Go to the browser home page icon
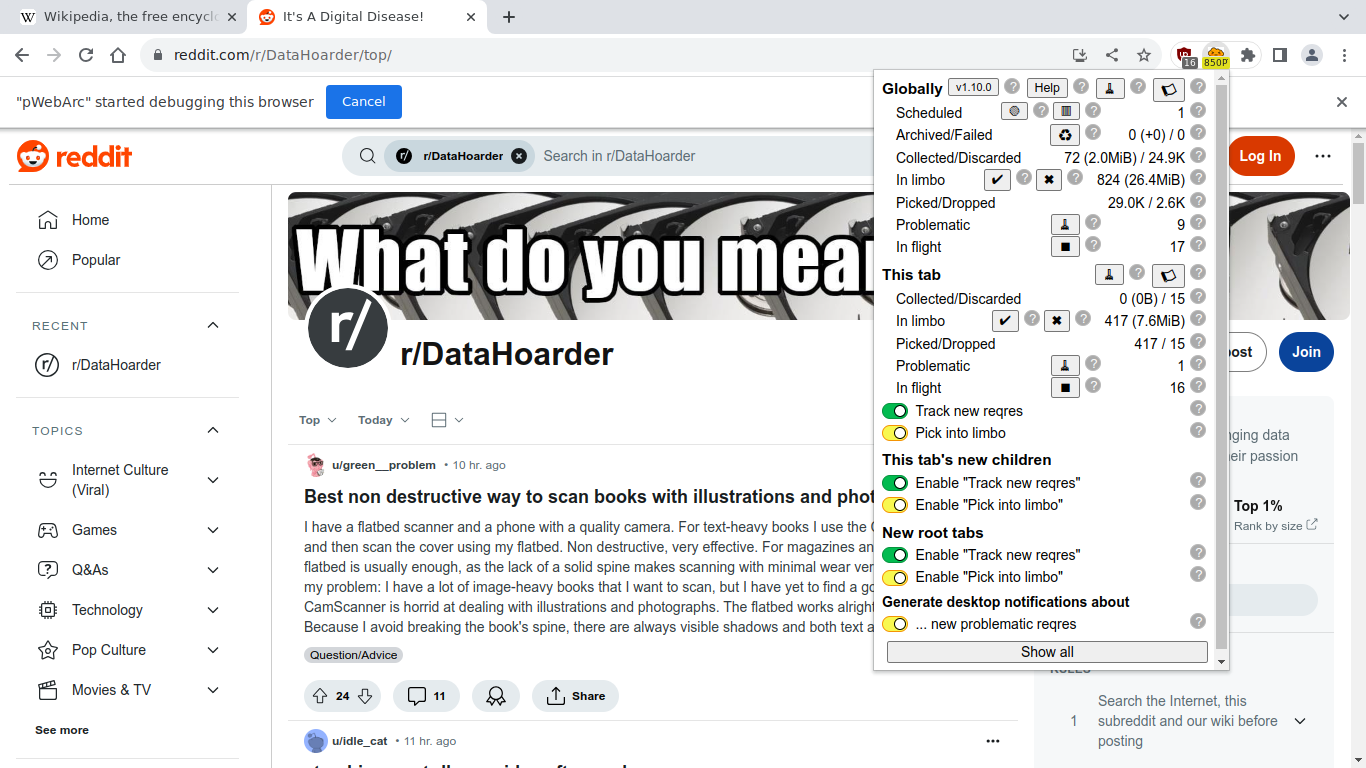 pos(118,56)
